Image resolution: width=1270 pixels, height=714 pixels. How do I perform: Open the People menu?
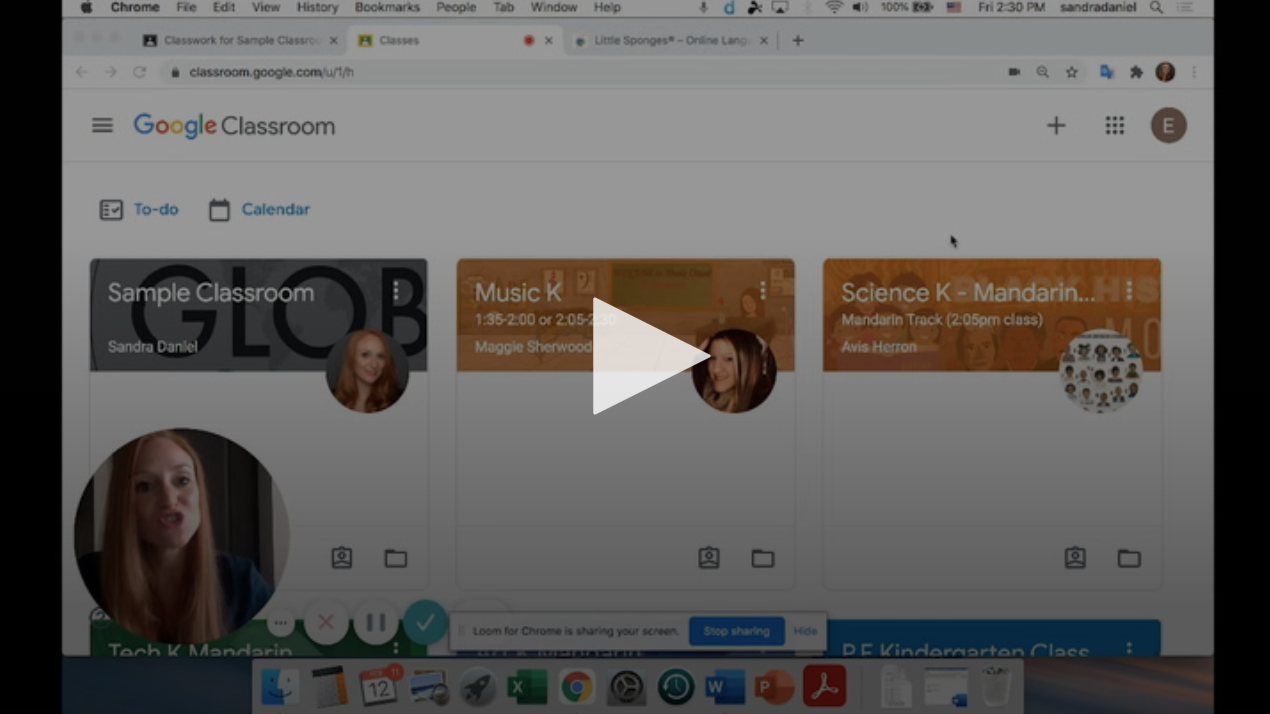456,7
